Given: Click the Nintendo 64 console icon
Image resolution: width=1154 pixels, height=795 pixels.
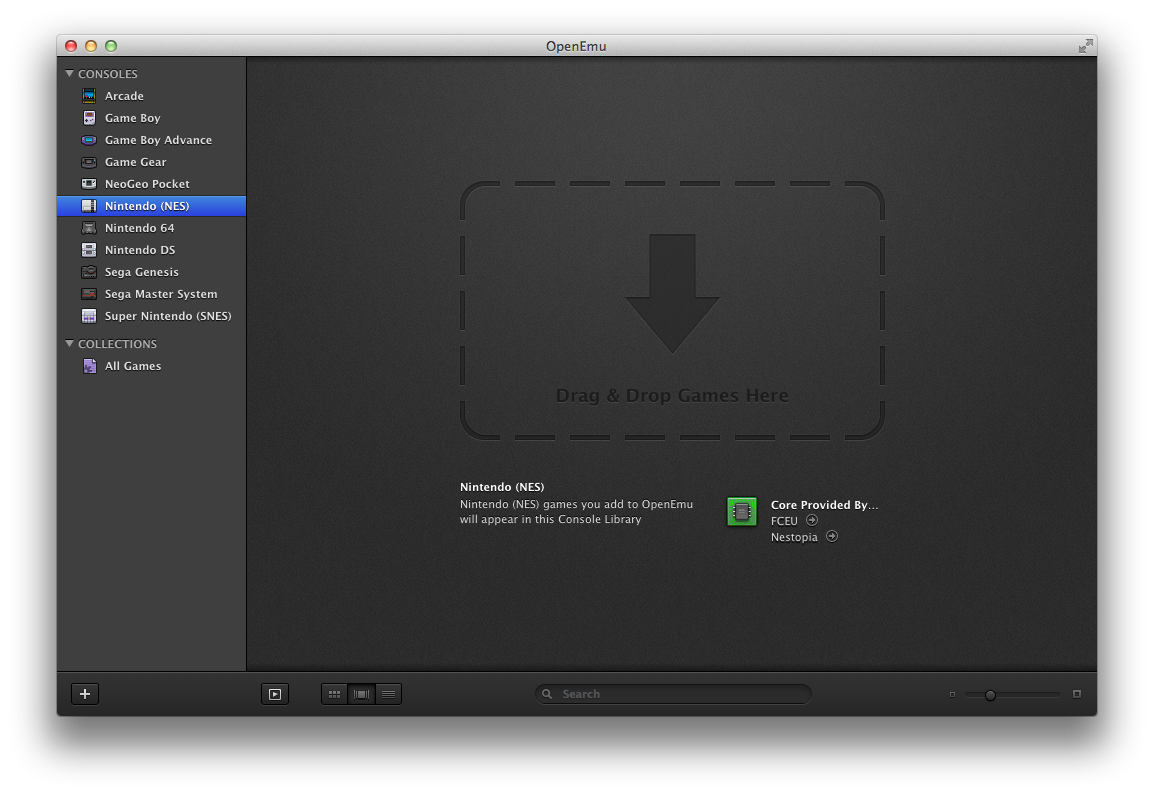Looking at the screenshot, I should (x=89, y=228).
